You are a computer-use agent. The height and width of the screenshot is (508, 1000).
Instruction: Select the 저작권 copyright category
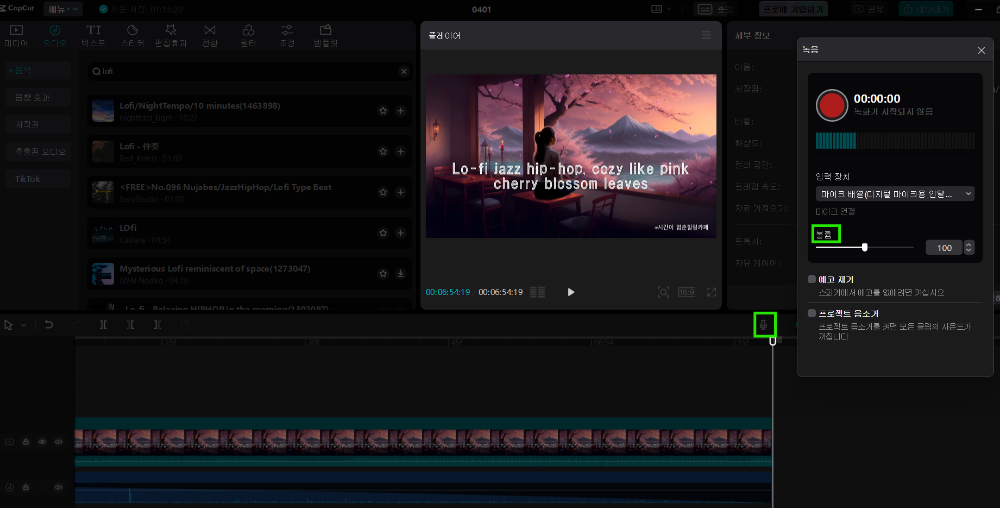pos(36,124)
